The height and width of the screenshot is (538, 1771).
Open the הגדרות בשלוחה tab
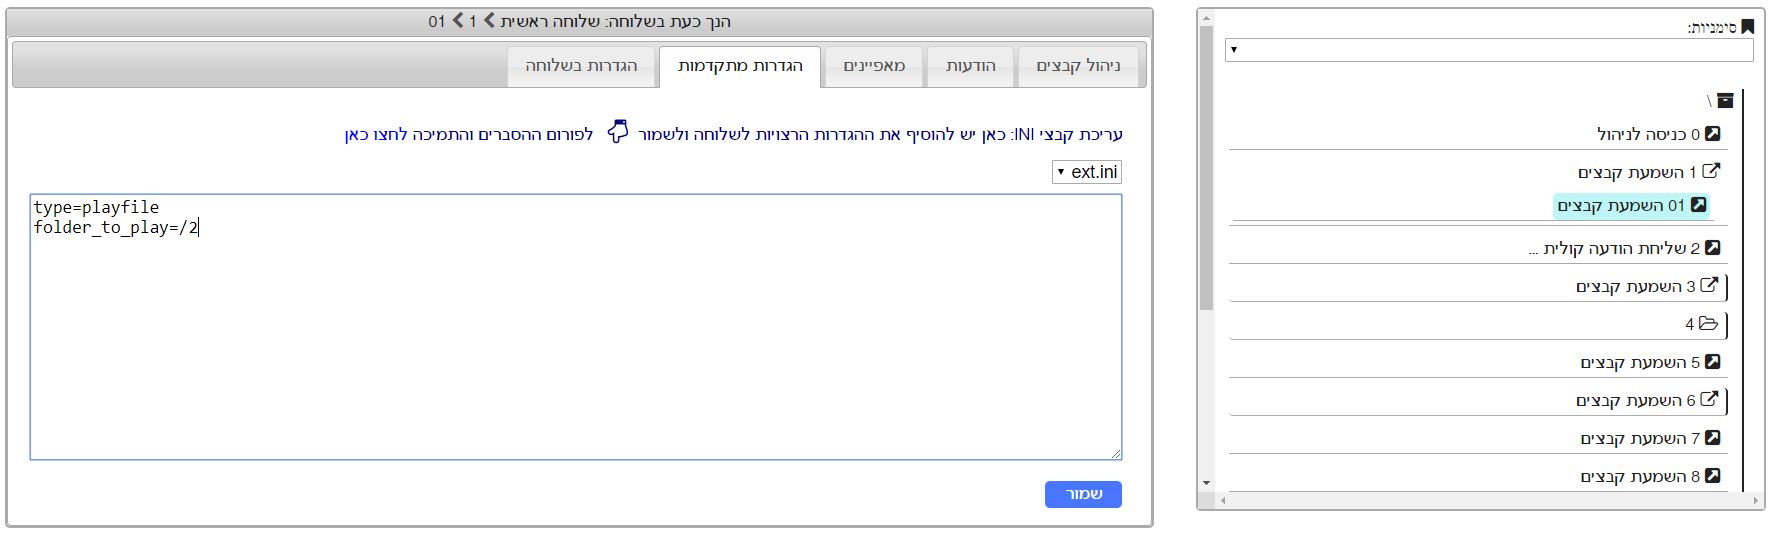pos(581,66)
